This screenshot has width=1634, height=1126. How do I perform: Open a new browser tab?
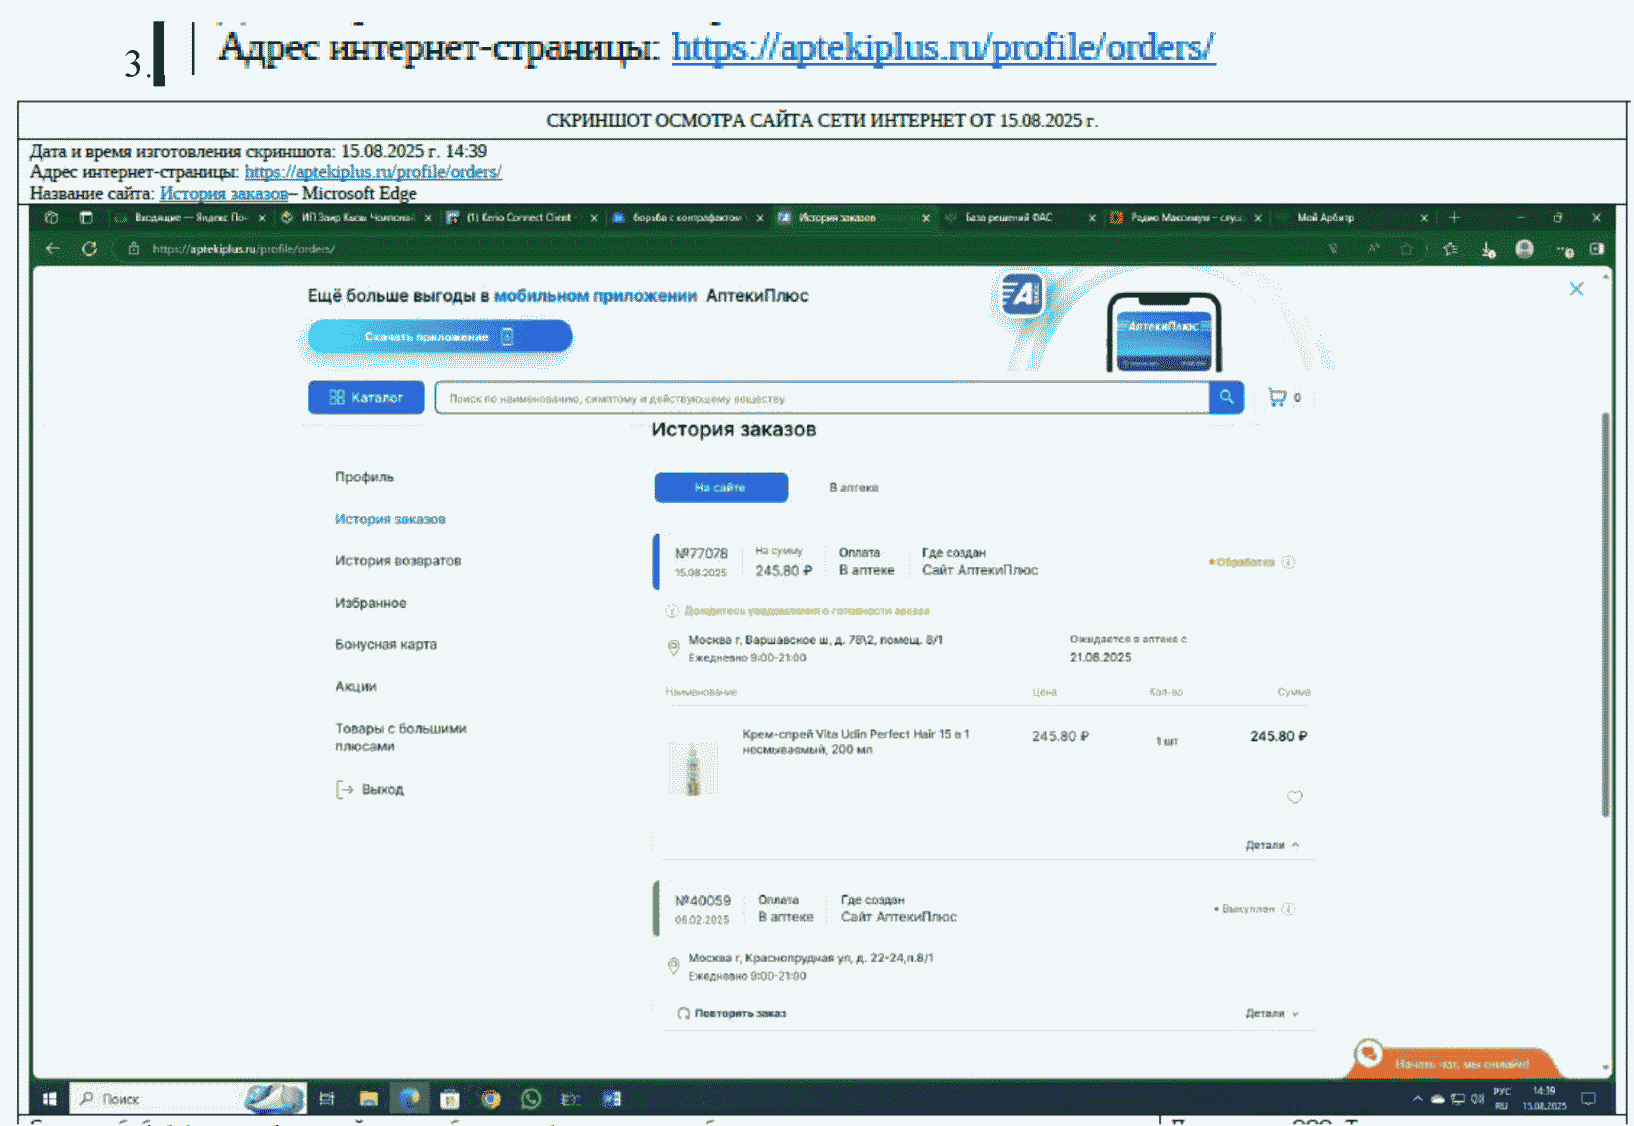(1455, 218)
